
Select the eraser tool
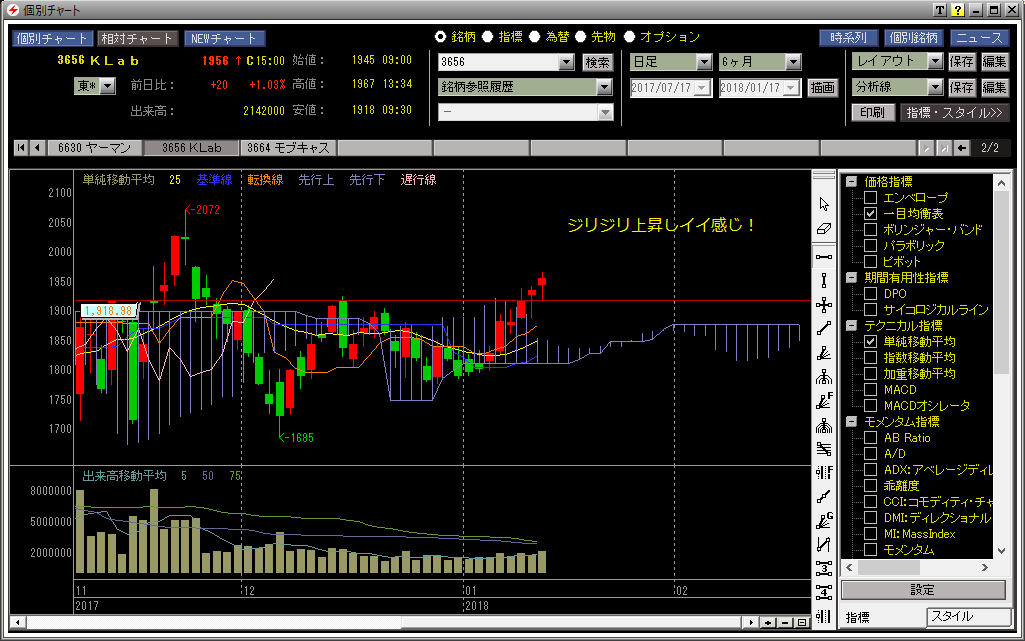point(824,229)
